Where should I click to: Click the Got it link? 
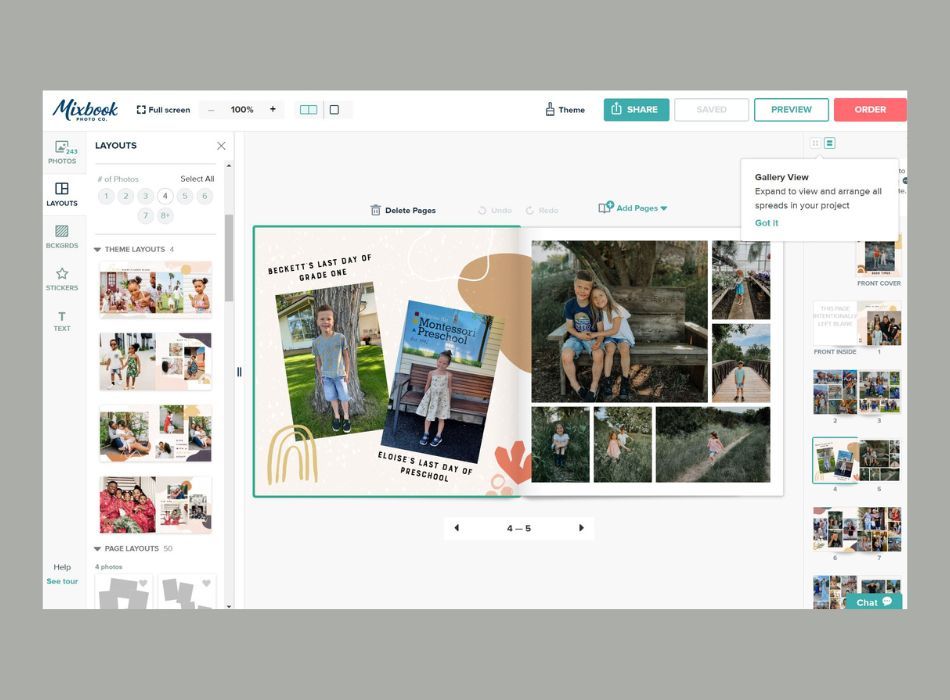[x=766, y=223]
